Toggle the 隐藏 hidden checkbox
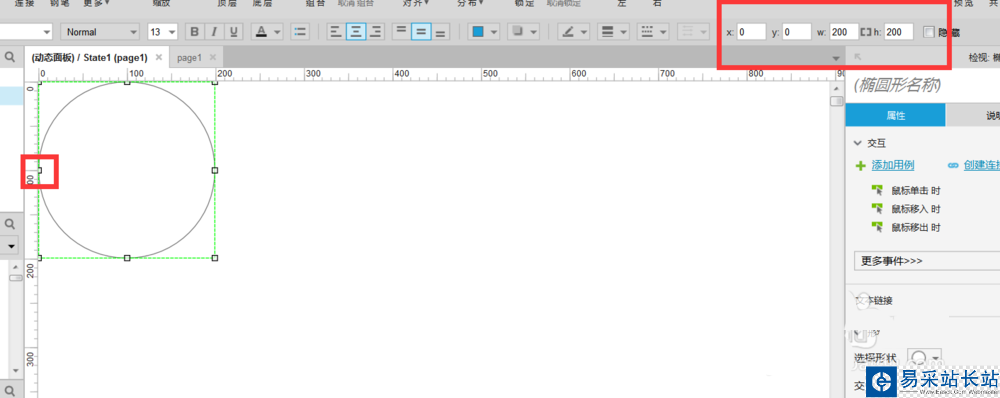This screenshot has height=398, width=1000. (929, 32)
